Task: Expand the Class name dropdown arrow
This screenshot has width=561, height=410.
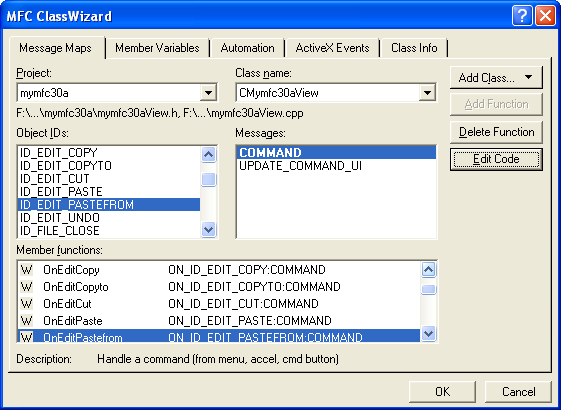Action: point(427,93)
